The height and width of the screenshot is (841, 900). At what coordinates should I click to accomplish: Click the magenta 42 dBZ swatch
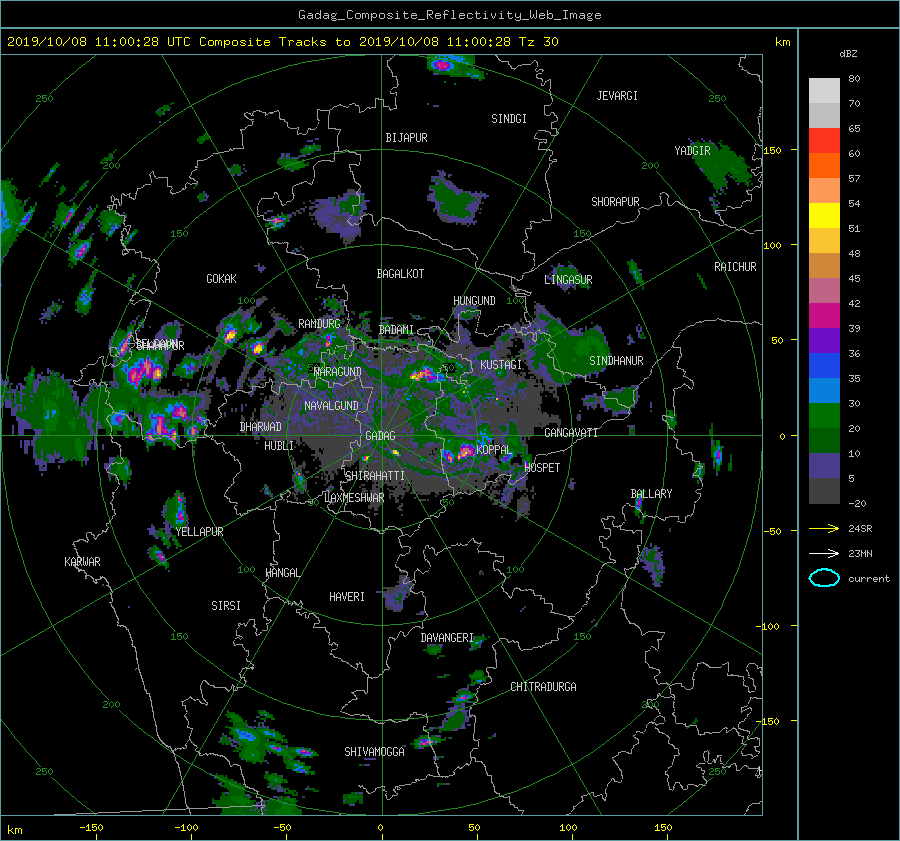coord(824,315)
